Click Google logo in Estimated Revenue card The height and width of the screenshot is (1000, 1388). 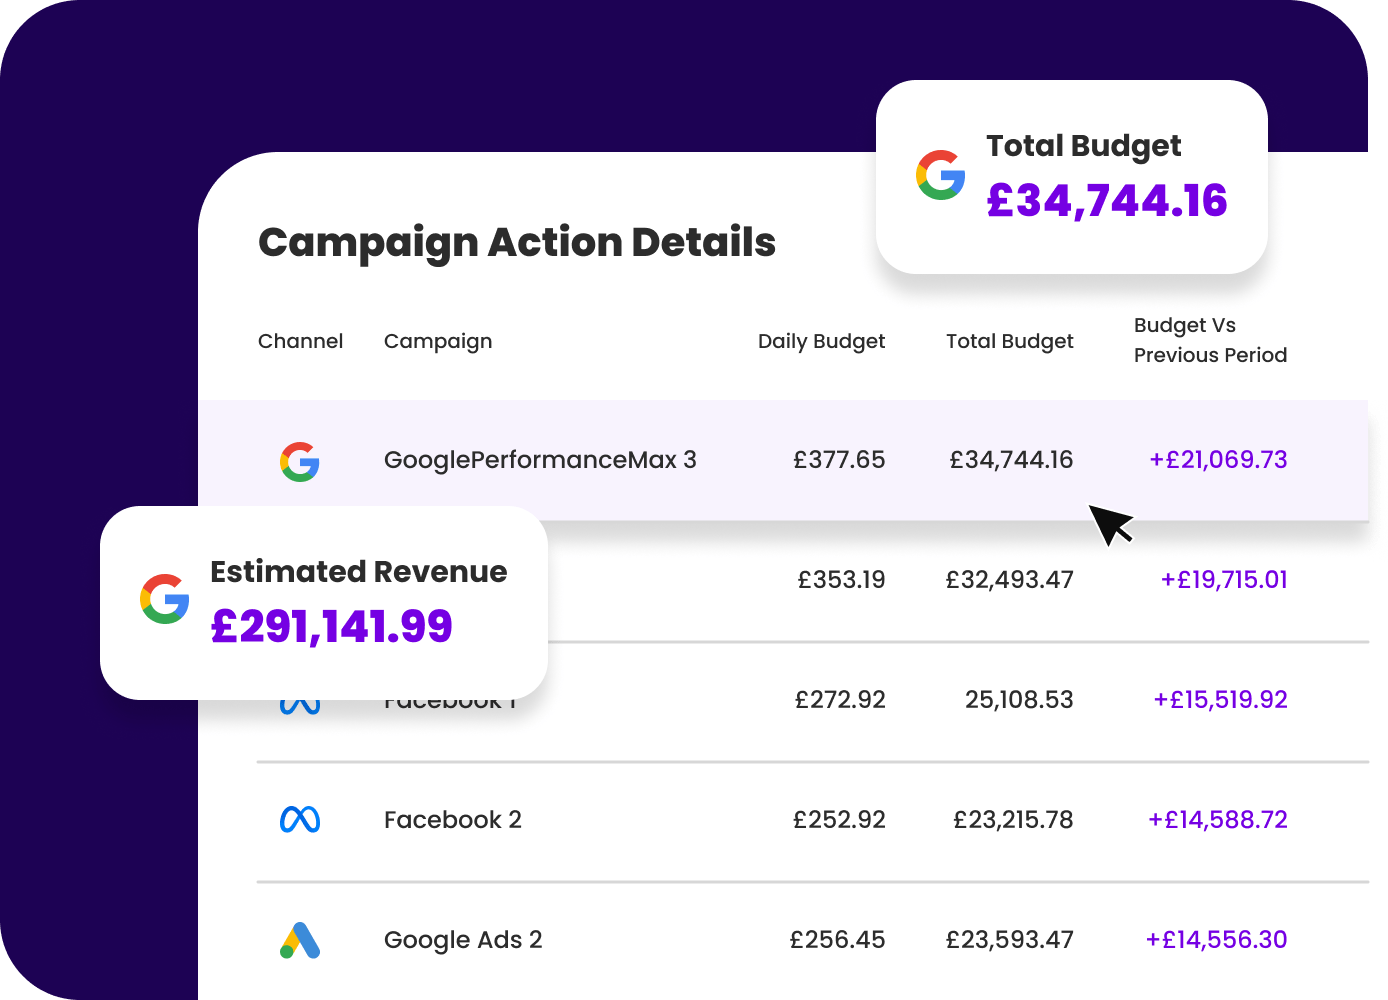[x=165, y=599]
